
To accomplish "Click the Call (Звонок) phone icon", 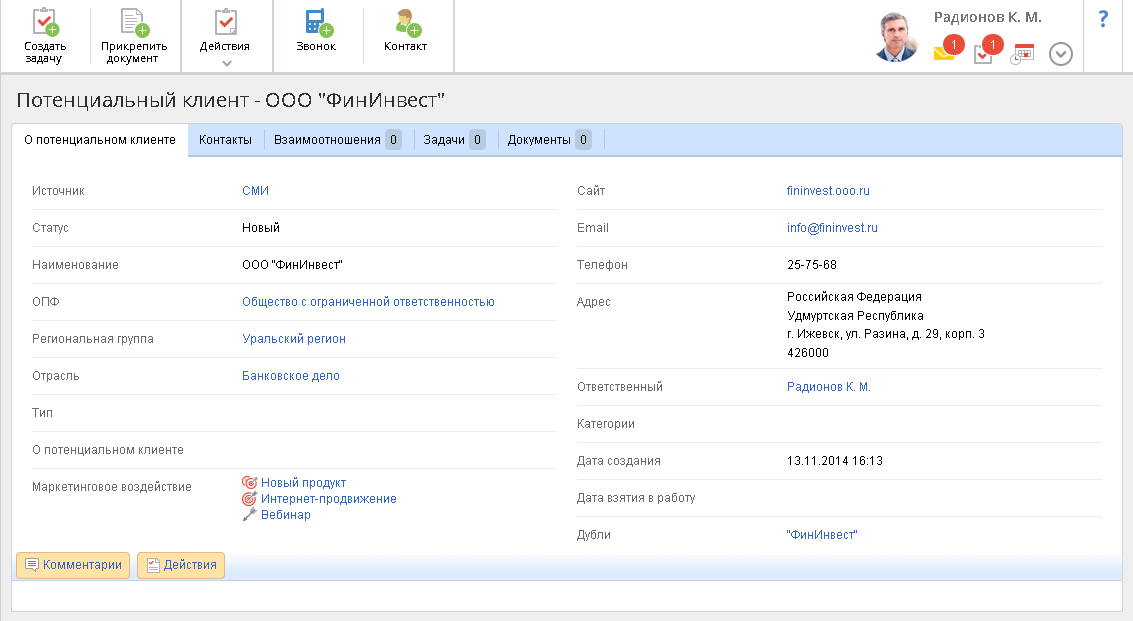I will (x=317, y=22).
